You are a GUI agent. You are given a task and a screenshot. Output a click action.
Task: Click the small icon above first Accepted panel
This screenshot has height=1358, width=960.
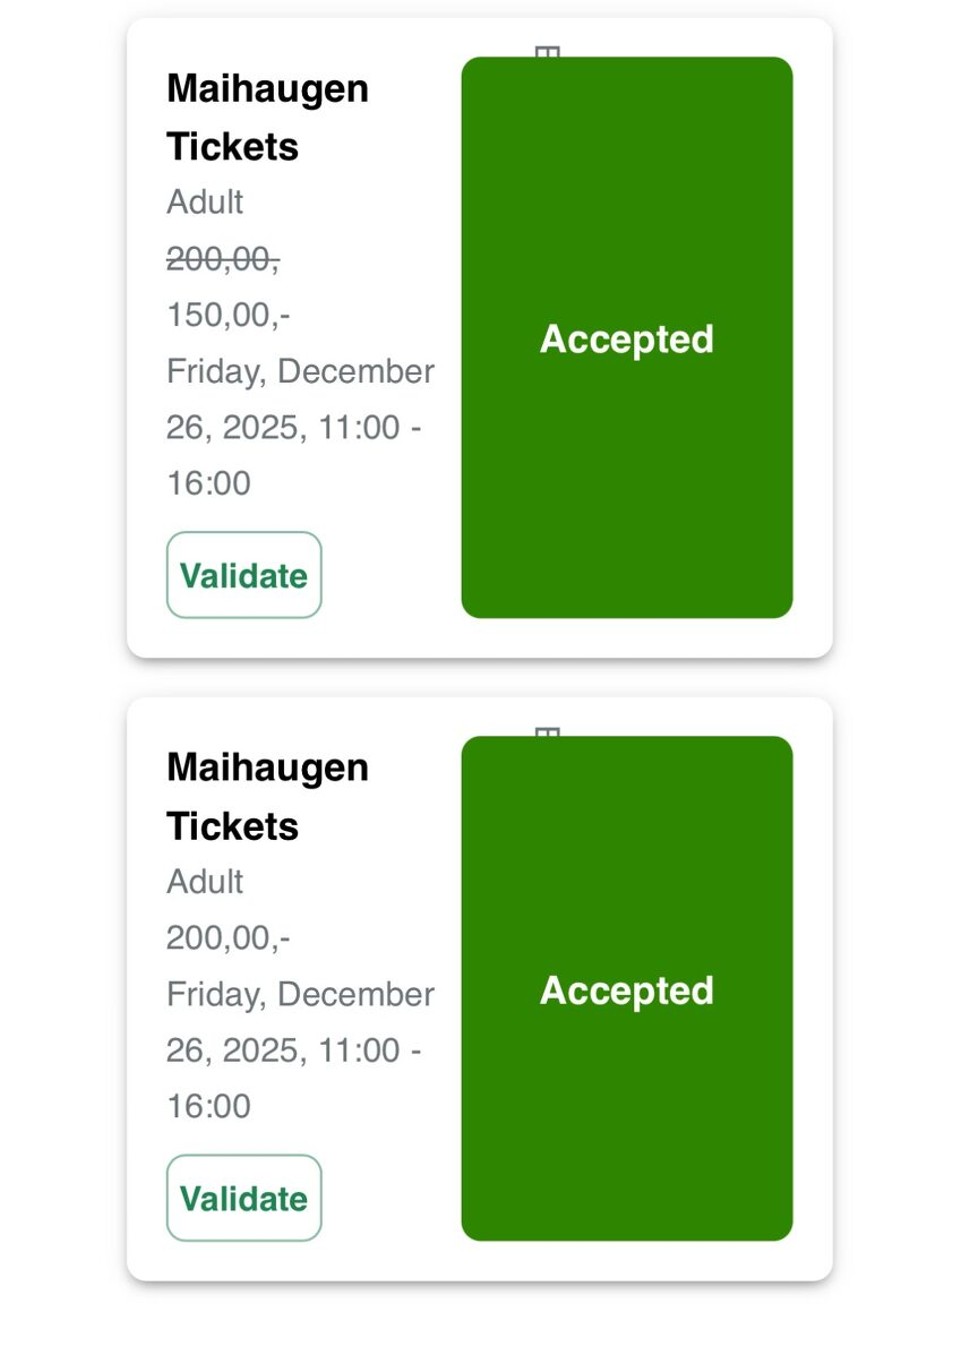(x=547, y=52)
